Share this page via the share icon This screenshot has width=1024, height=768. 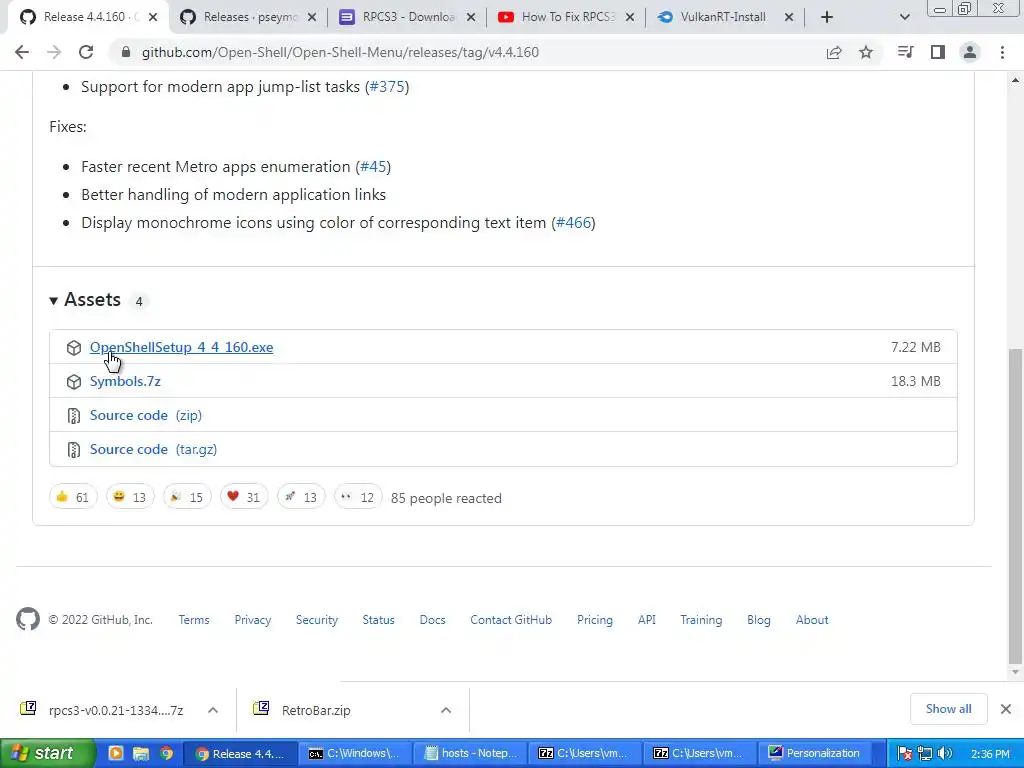click(x=834, y=52)
